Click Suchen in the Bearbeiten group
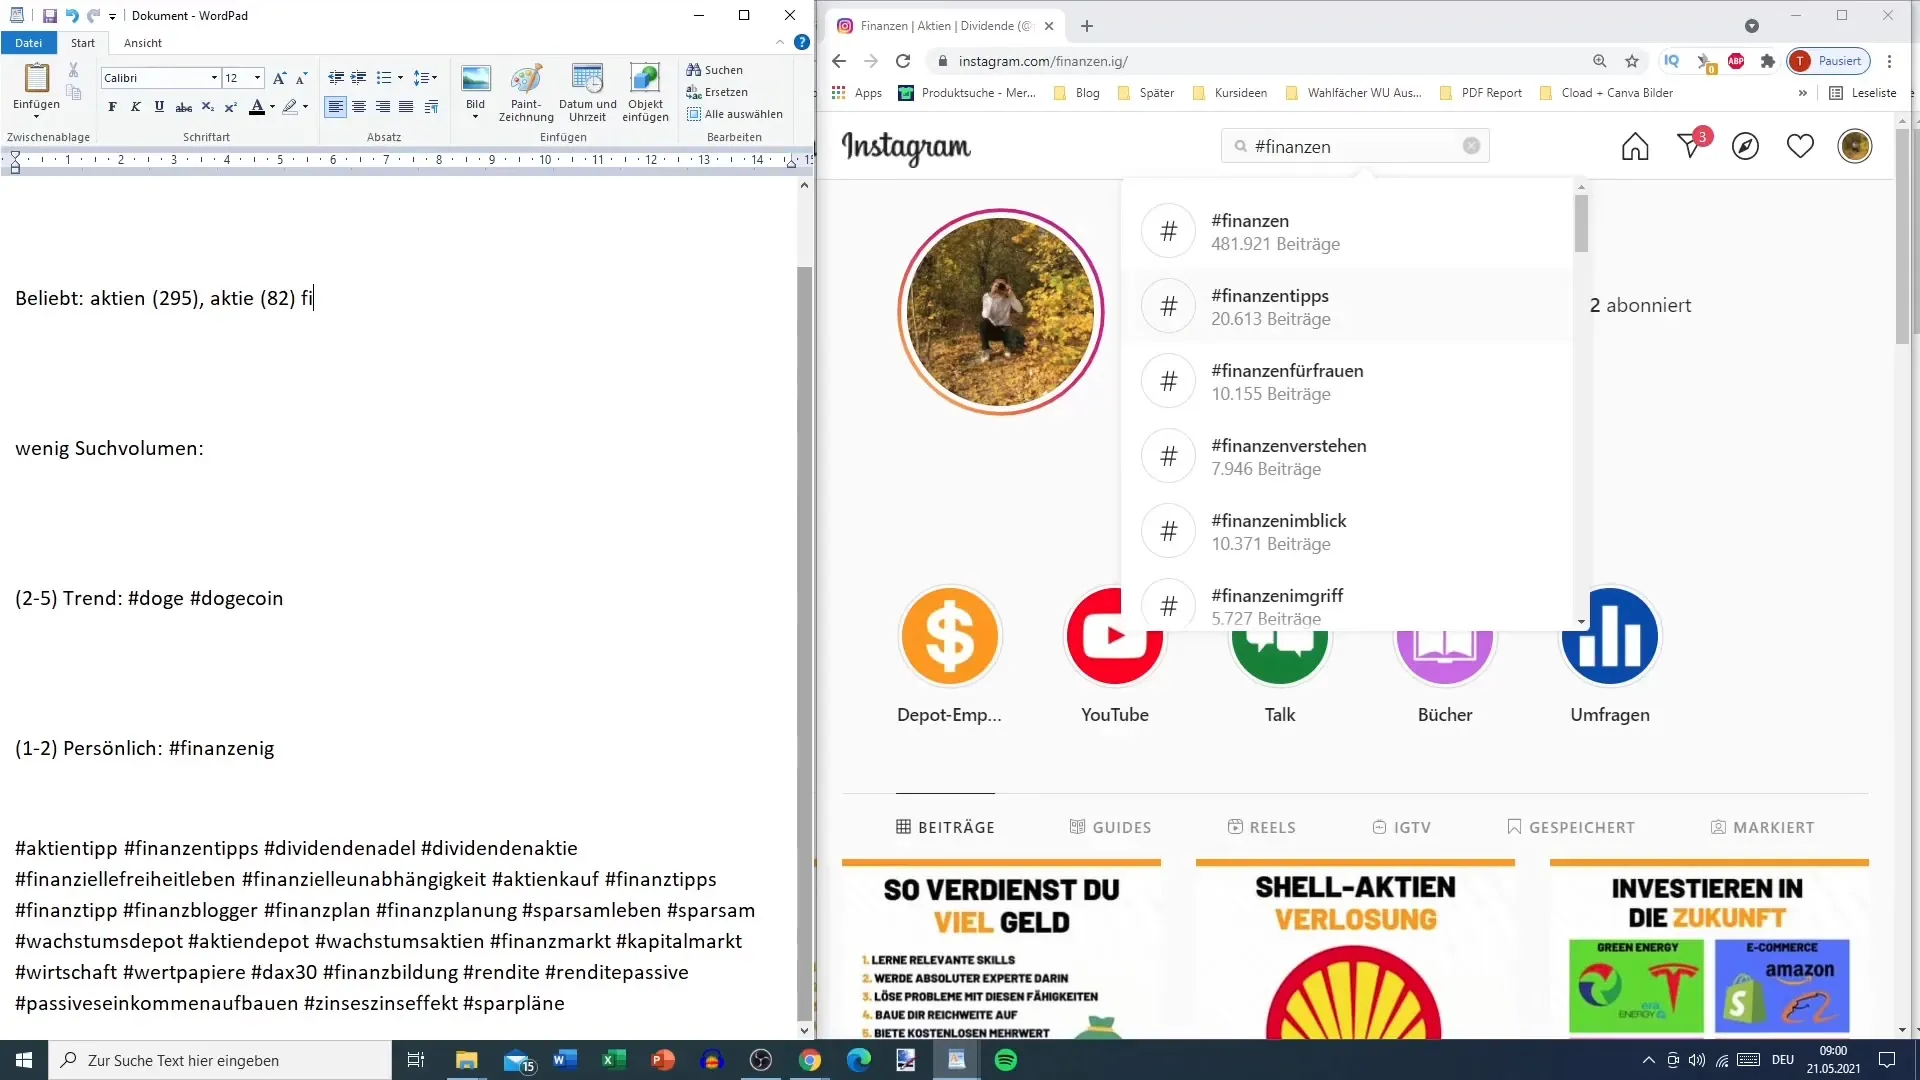The image size is (1920, 1080). coord(714,70)
